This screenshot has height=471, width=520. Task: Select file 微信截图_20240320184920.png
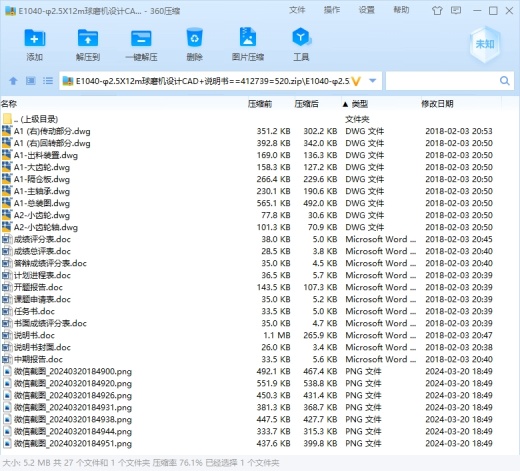pyautogui.click(x=73, y=383)
